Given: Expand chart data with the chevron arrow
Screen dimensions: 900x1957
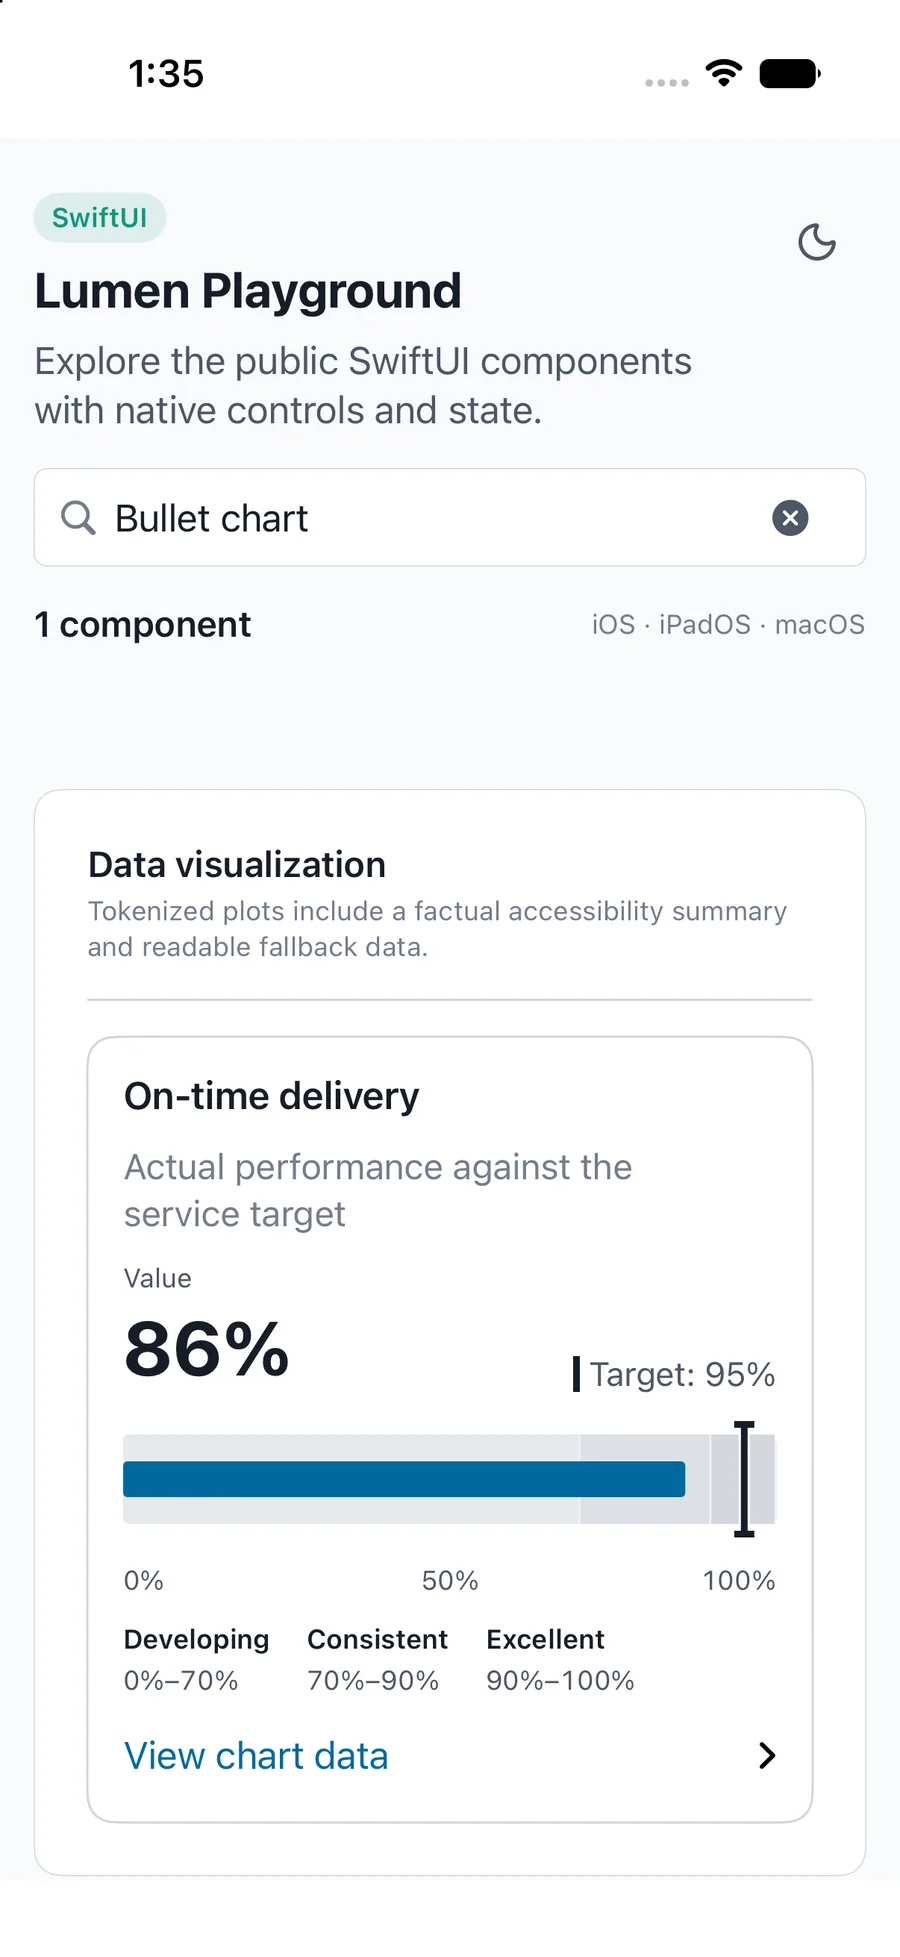Looking at the screenshot, I should point(767,1756).
